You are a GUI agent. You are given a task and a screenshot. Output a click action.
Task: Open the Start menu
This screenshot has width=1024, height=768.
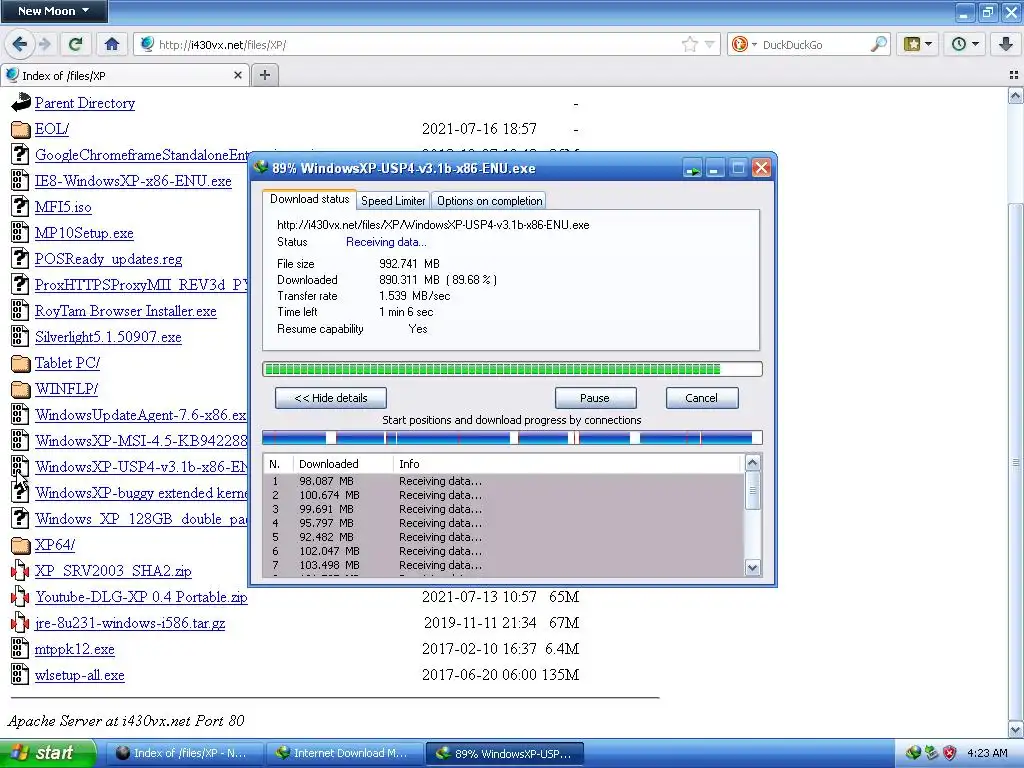(47, 753)
